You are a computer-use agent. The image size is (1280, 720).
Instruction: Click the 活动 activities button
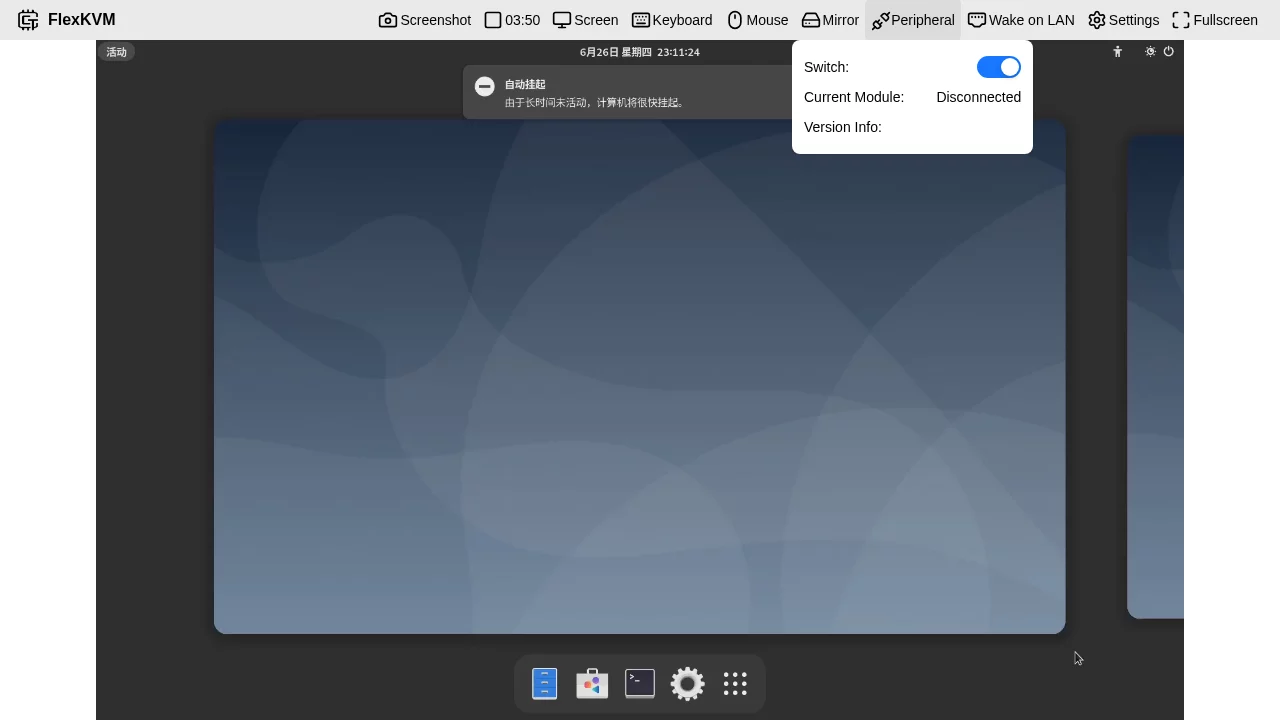[x=116, y=52]
